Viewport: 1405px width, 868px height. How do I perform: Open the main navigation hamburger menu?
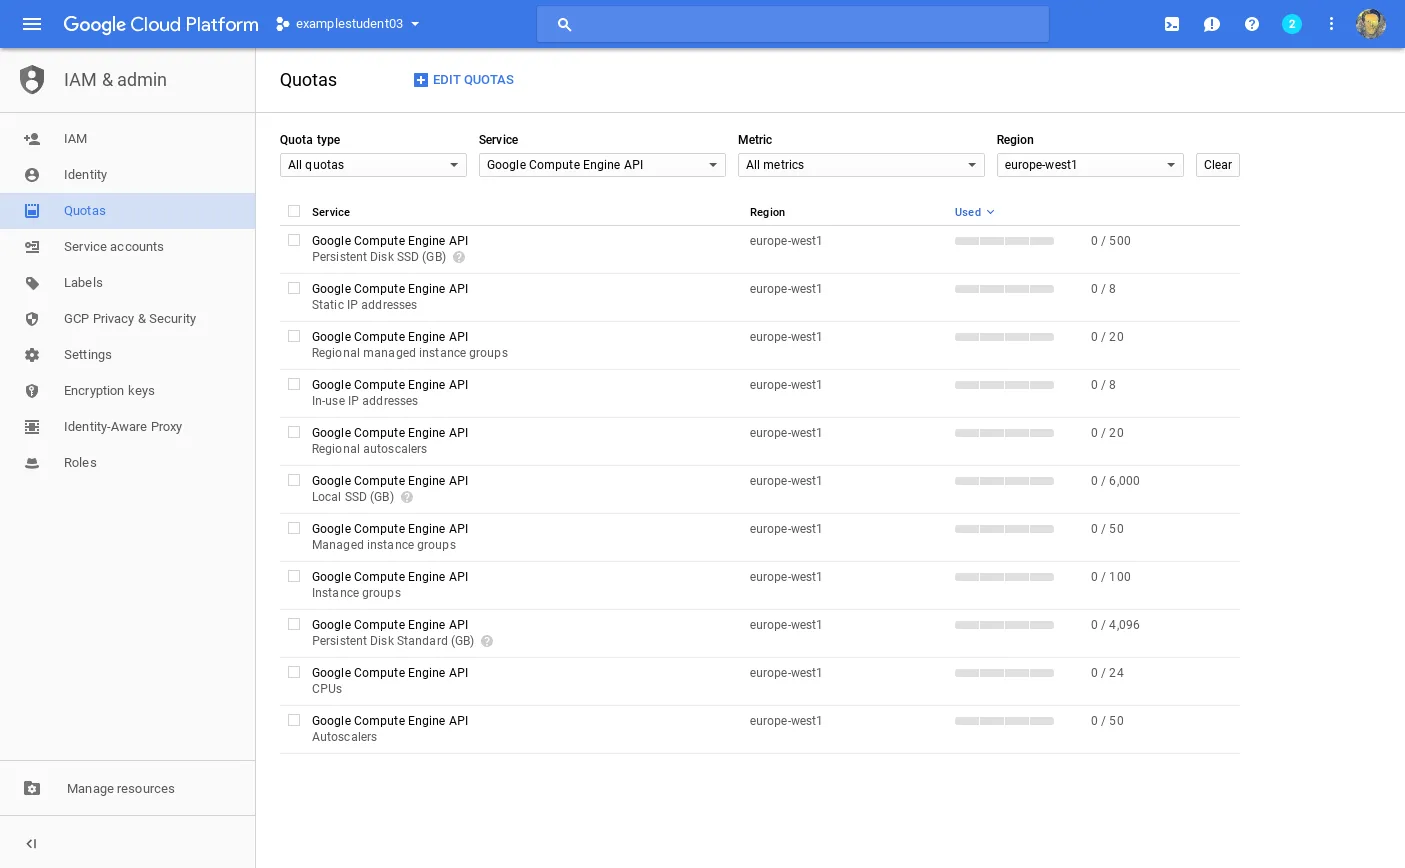pyautogui.click(x=32, y=24)
